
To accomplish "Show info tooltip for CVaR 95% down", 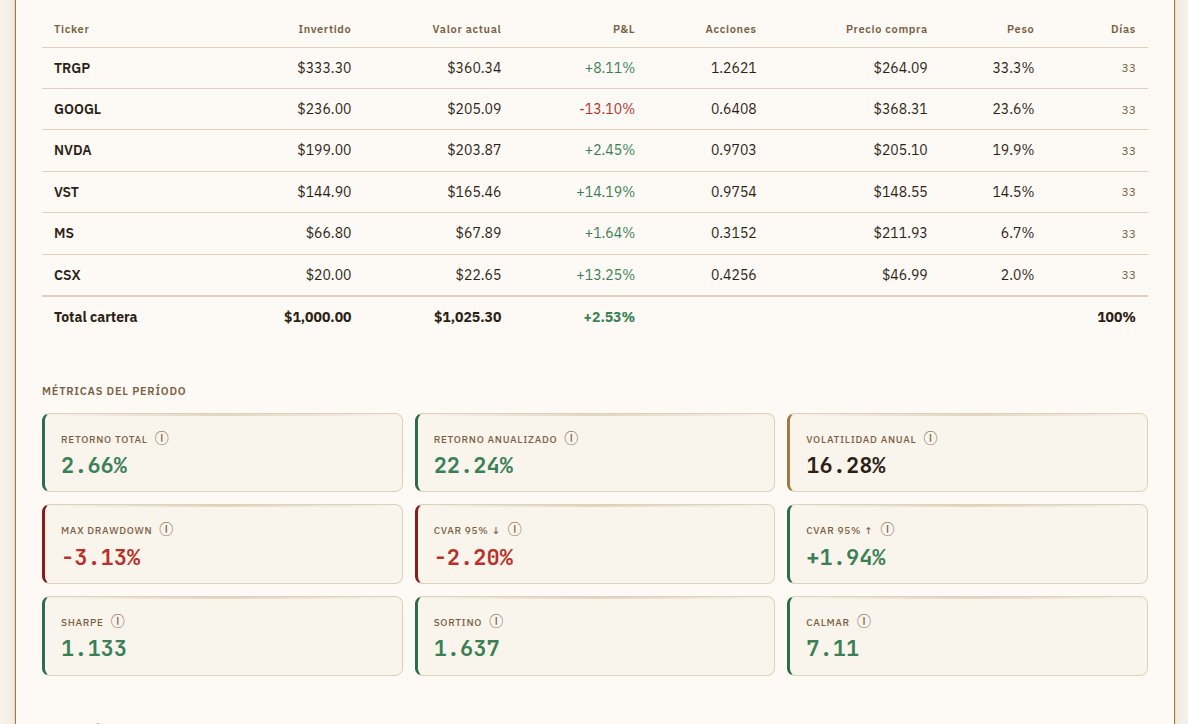I will (x=514, y=529).
